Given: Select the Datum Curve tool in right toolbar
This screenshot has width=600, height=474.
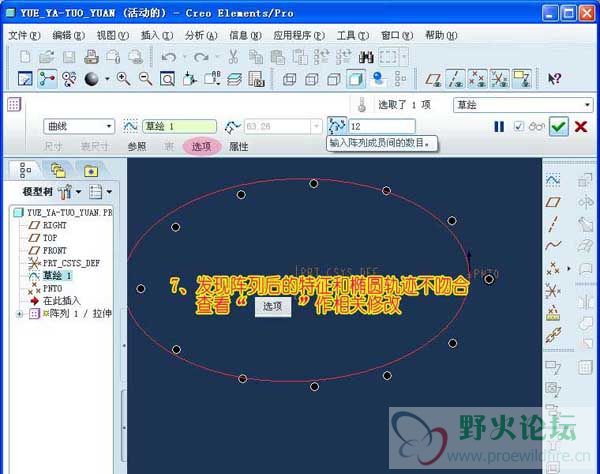Looking at the screenshot, I should 553,246.
